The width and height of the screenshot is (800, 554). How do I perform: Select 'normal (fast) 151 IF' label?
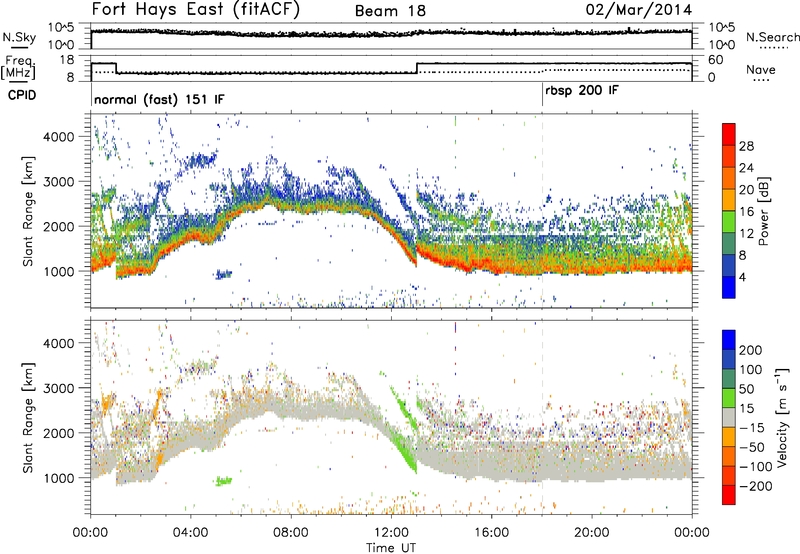[x=159, y=99]
